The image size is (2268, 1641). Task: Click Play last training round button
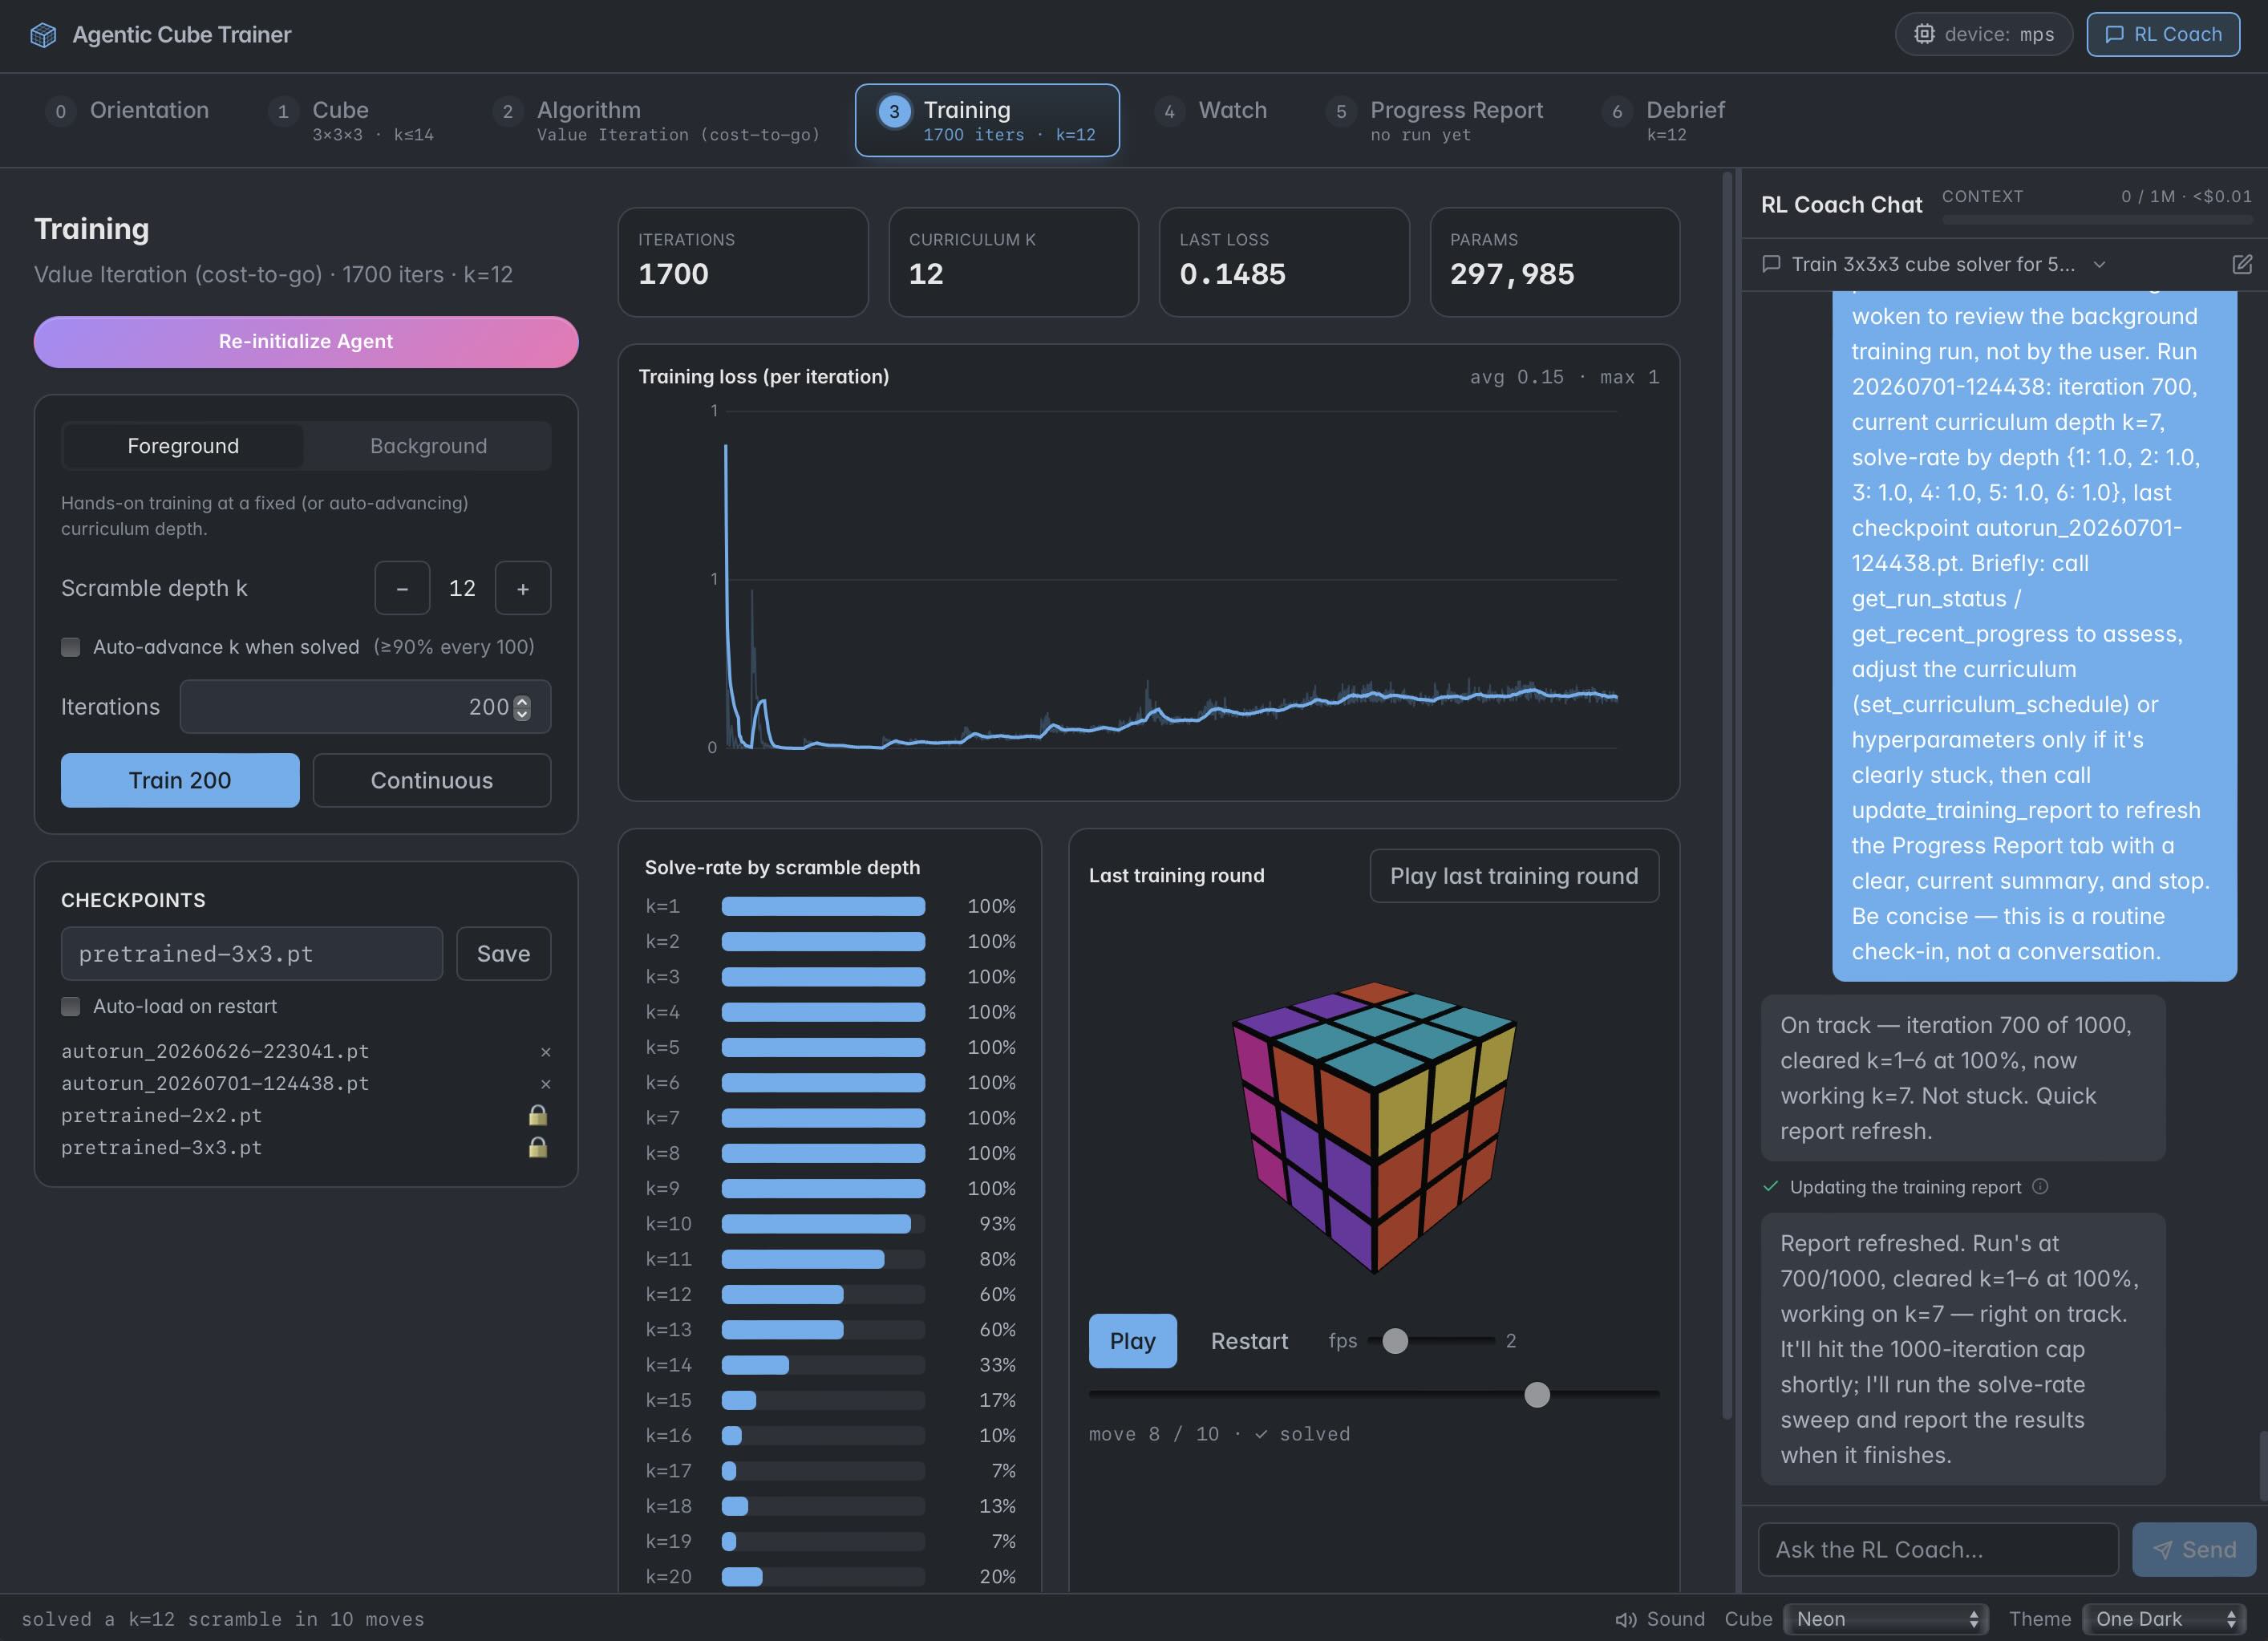(x=1514, y=876)
